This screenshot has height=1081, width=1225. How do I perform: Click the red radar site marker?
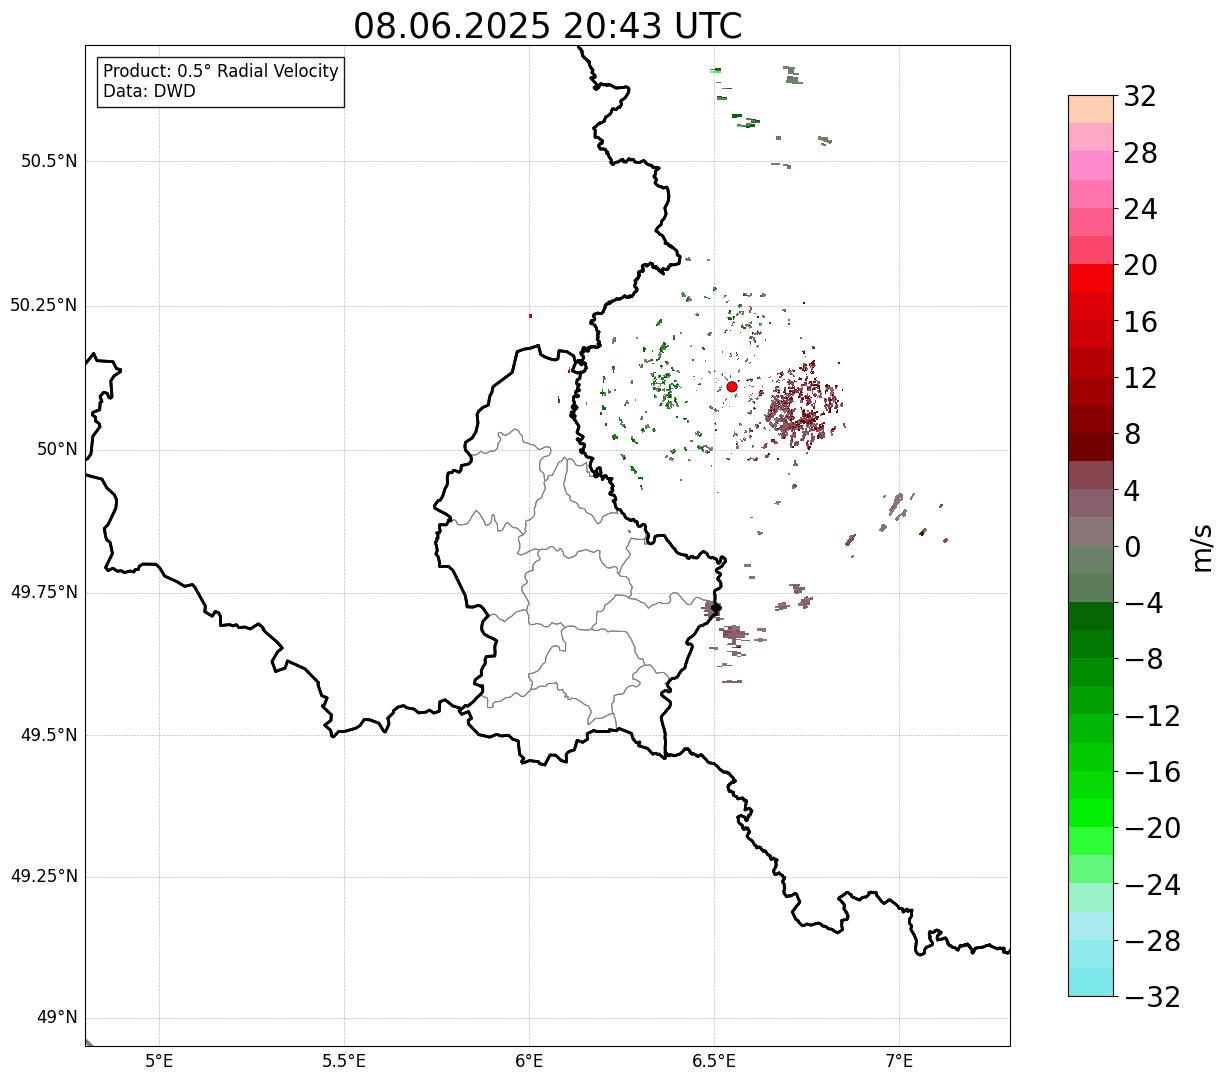pyautogui.click(x=732, y=386)
